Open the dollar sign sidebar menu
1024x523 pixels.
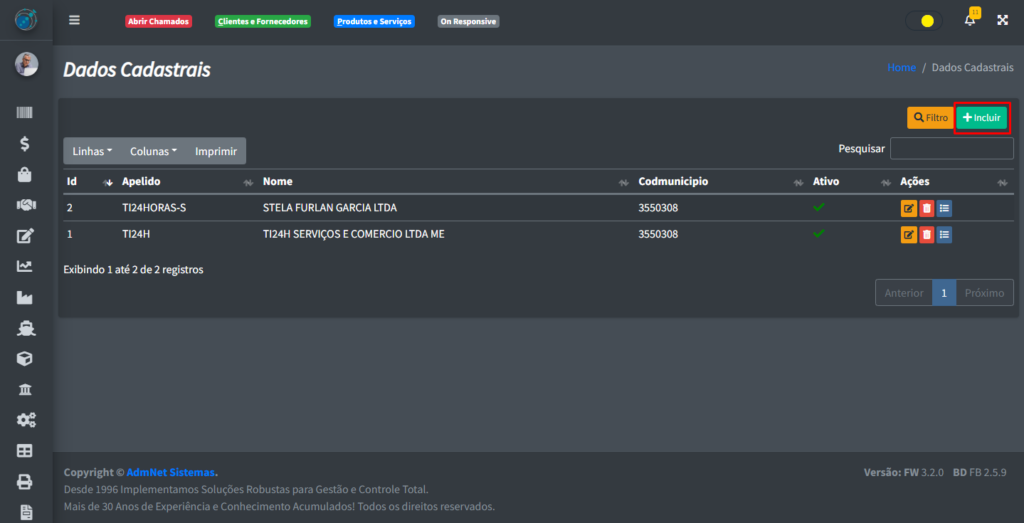(25, 144)
